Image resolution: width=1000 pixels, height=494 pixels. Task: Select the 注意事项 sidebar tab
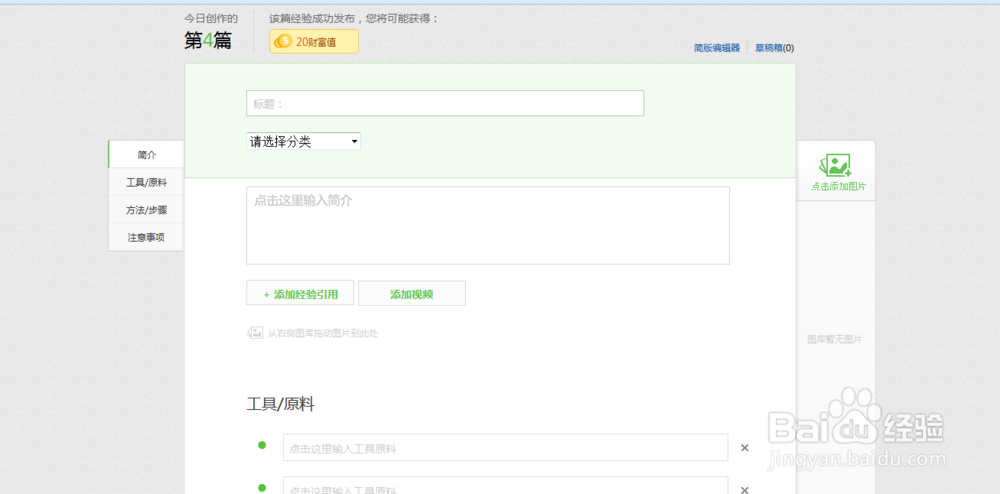[x=147, y=237]
